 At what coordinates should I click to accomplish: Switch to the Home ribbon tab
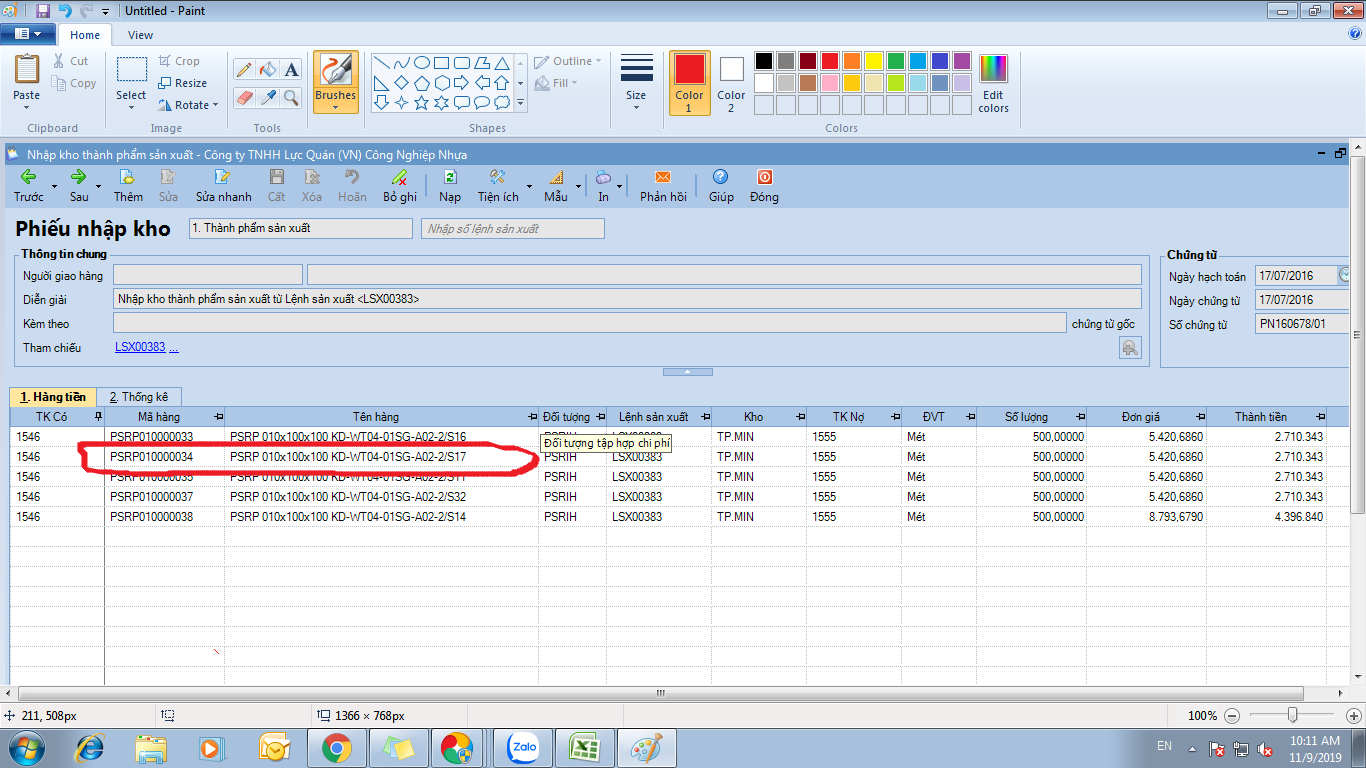85,35
